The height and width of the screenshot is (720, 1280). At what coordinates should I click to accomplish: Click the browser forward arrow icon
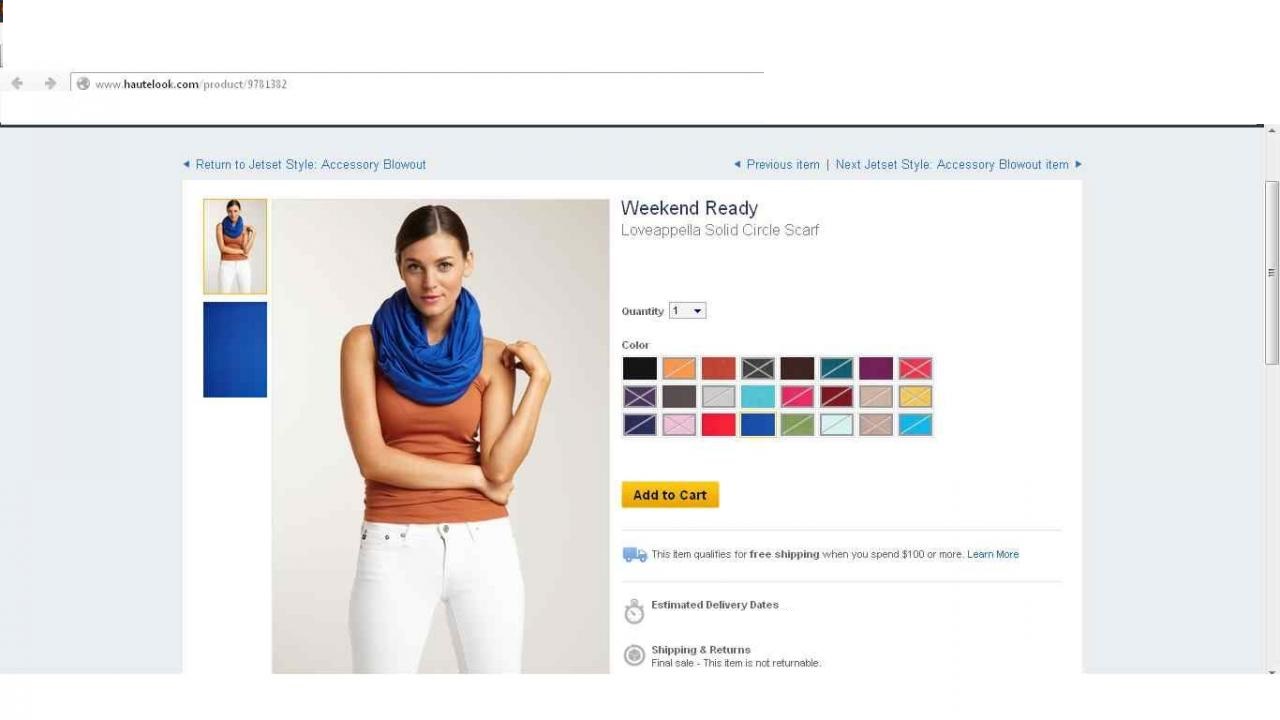click(50, 83)
